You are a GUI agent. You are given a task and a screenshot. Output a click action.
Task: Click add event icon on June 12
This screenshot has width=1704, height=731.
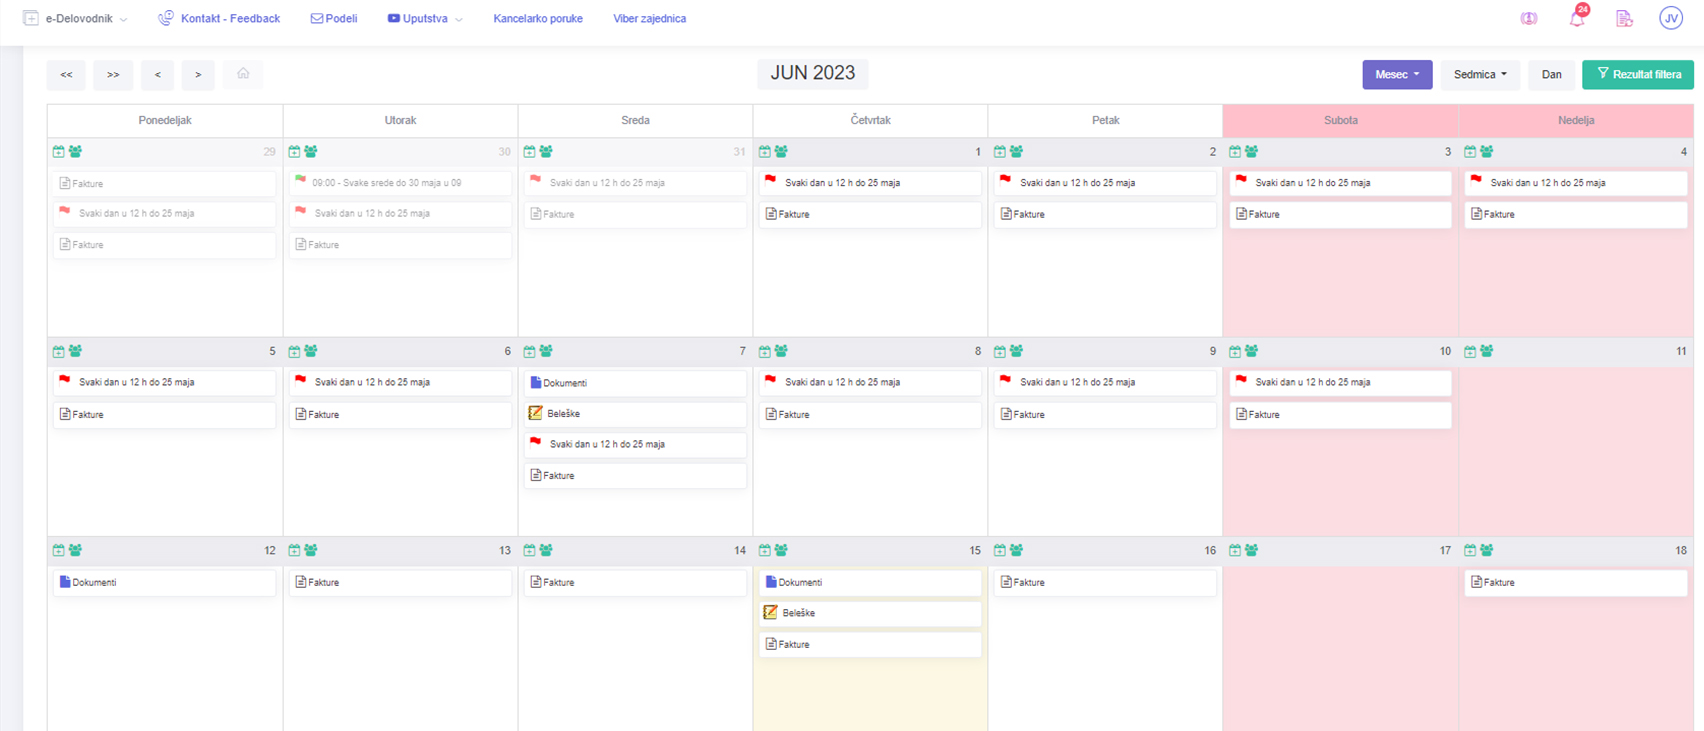[x=59, y=551]
